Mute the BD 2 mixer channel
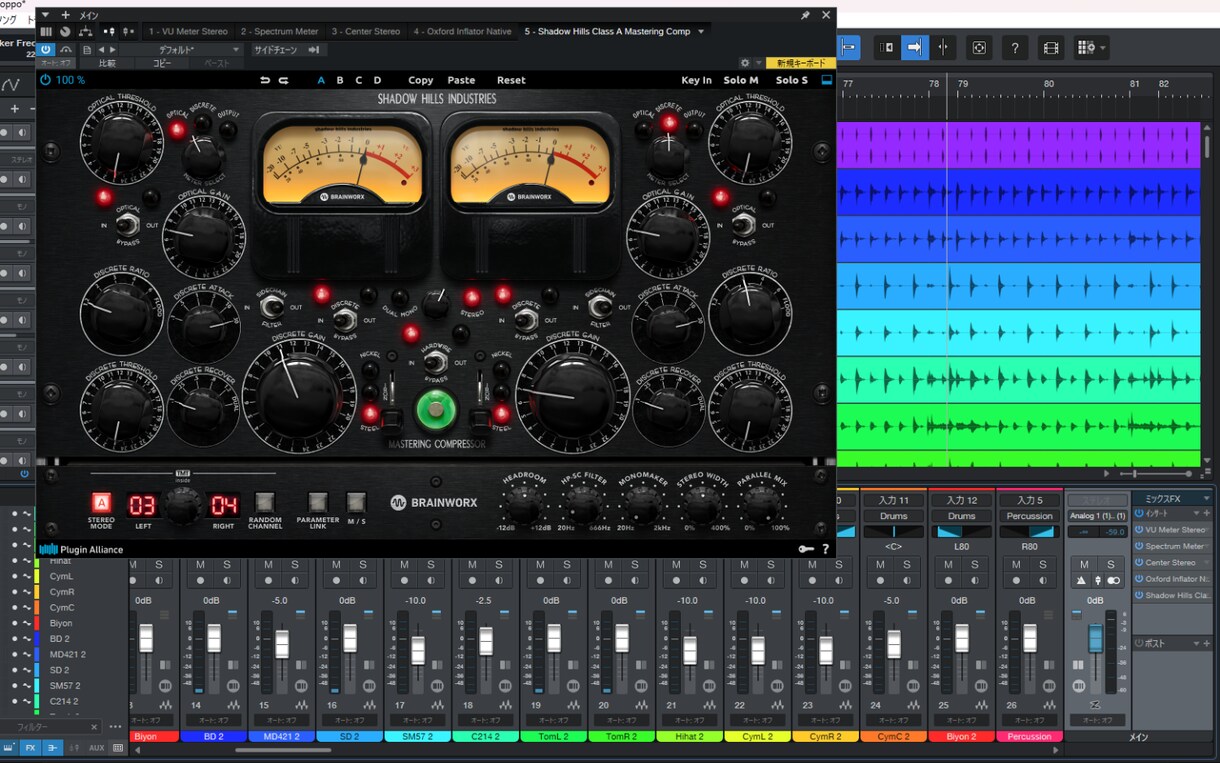 pos(200,565)
